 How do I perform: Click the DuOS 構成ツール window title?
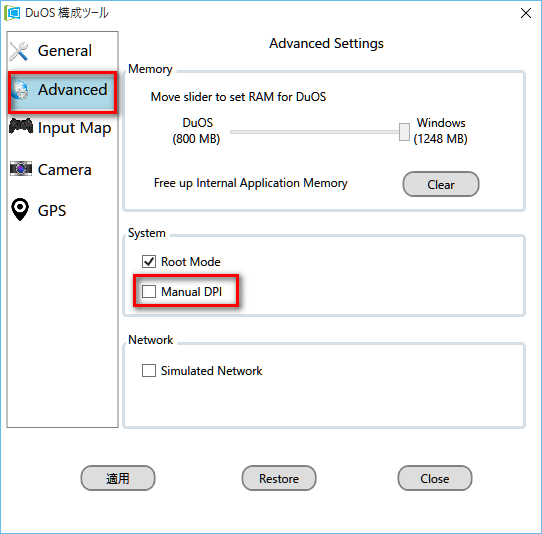67,13
